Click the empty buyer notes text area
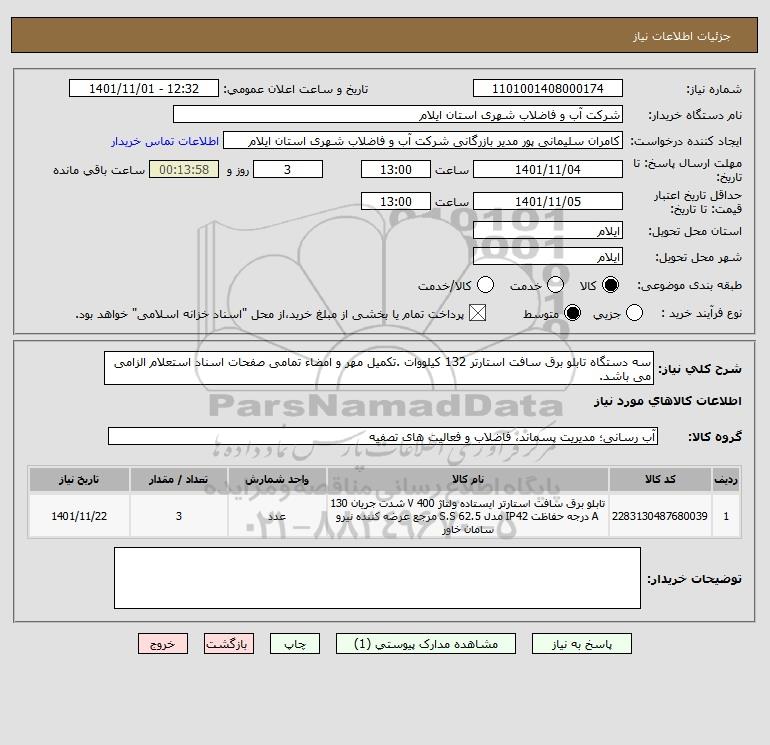The image size is (770, 745). tap(377, 578)
